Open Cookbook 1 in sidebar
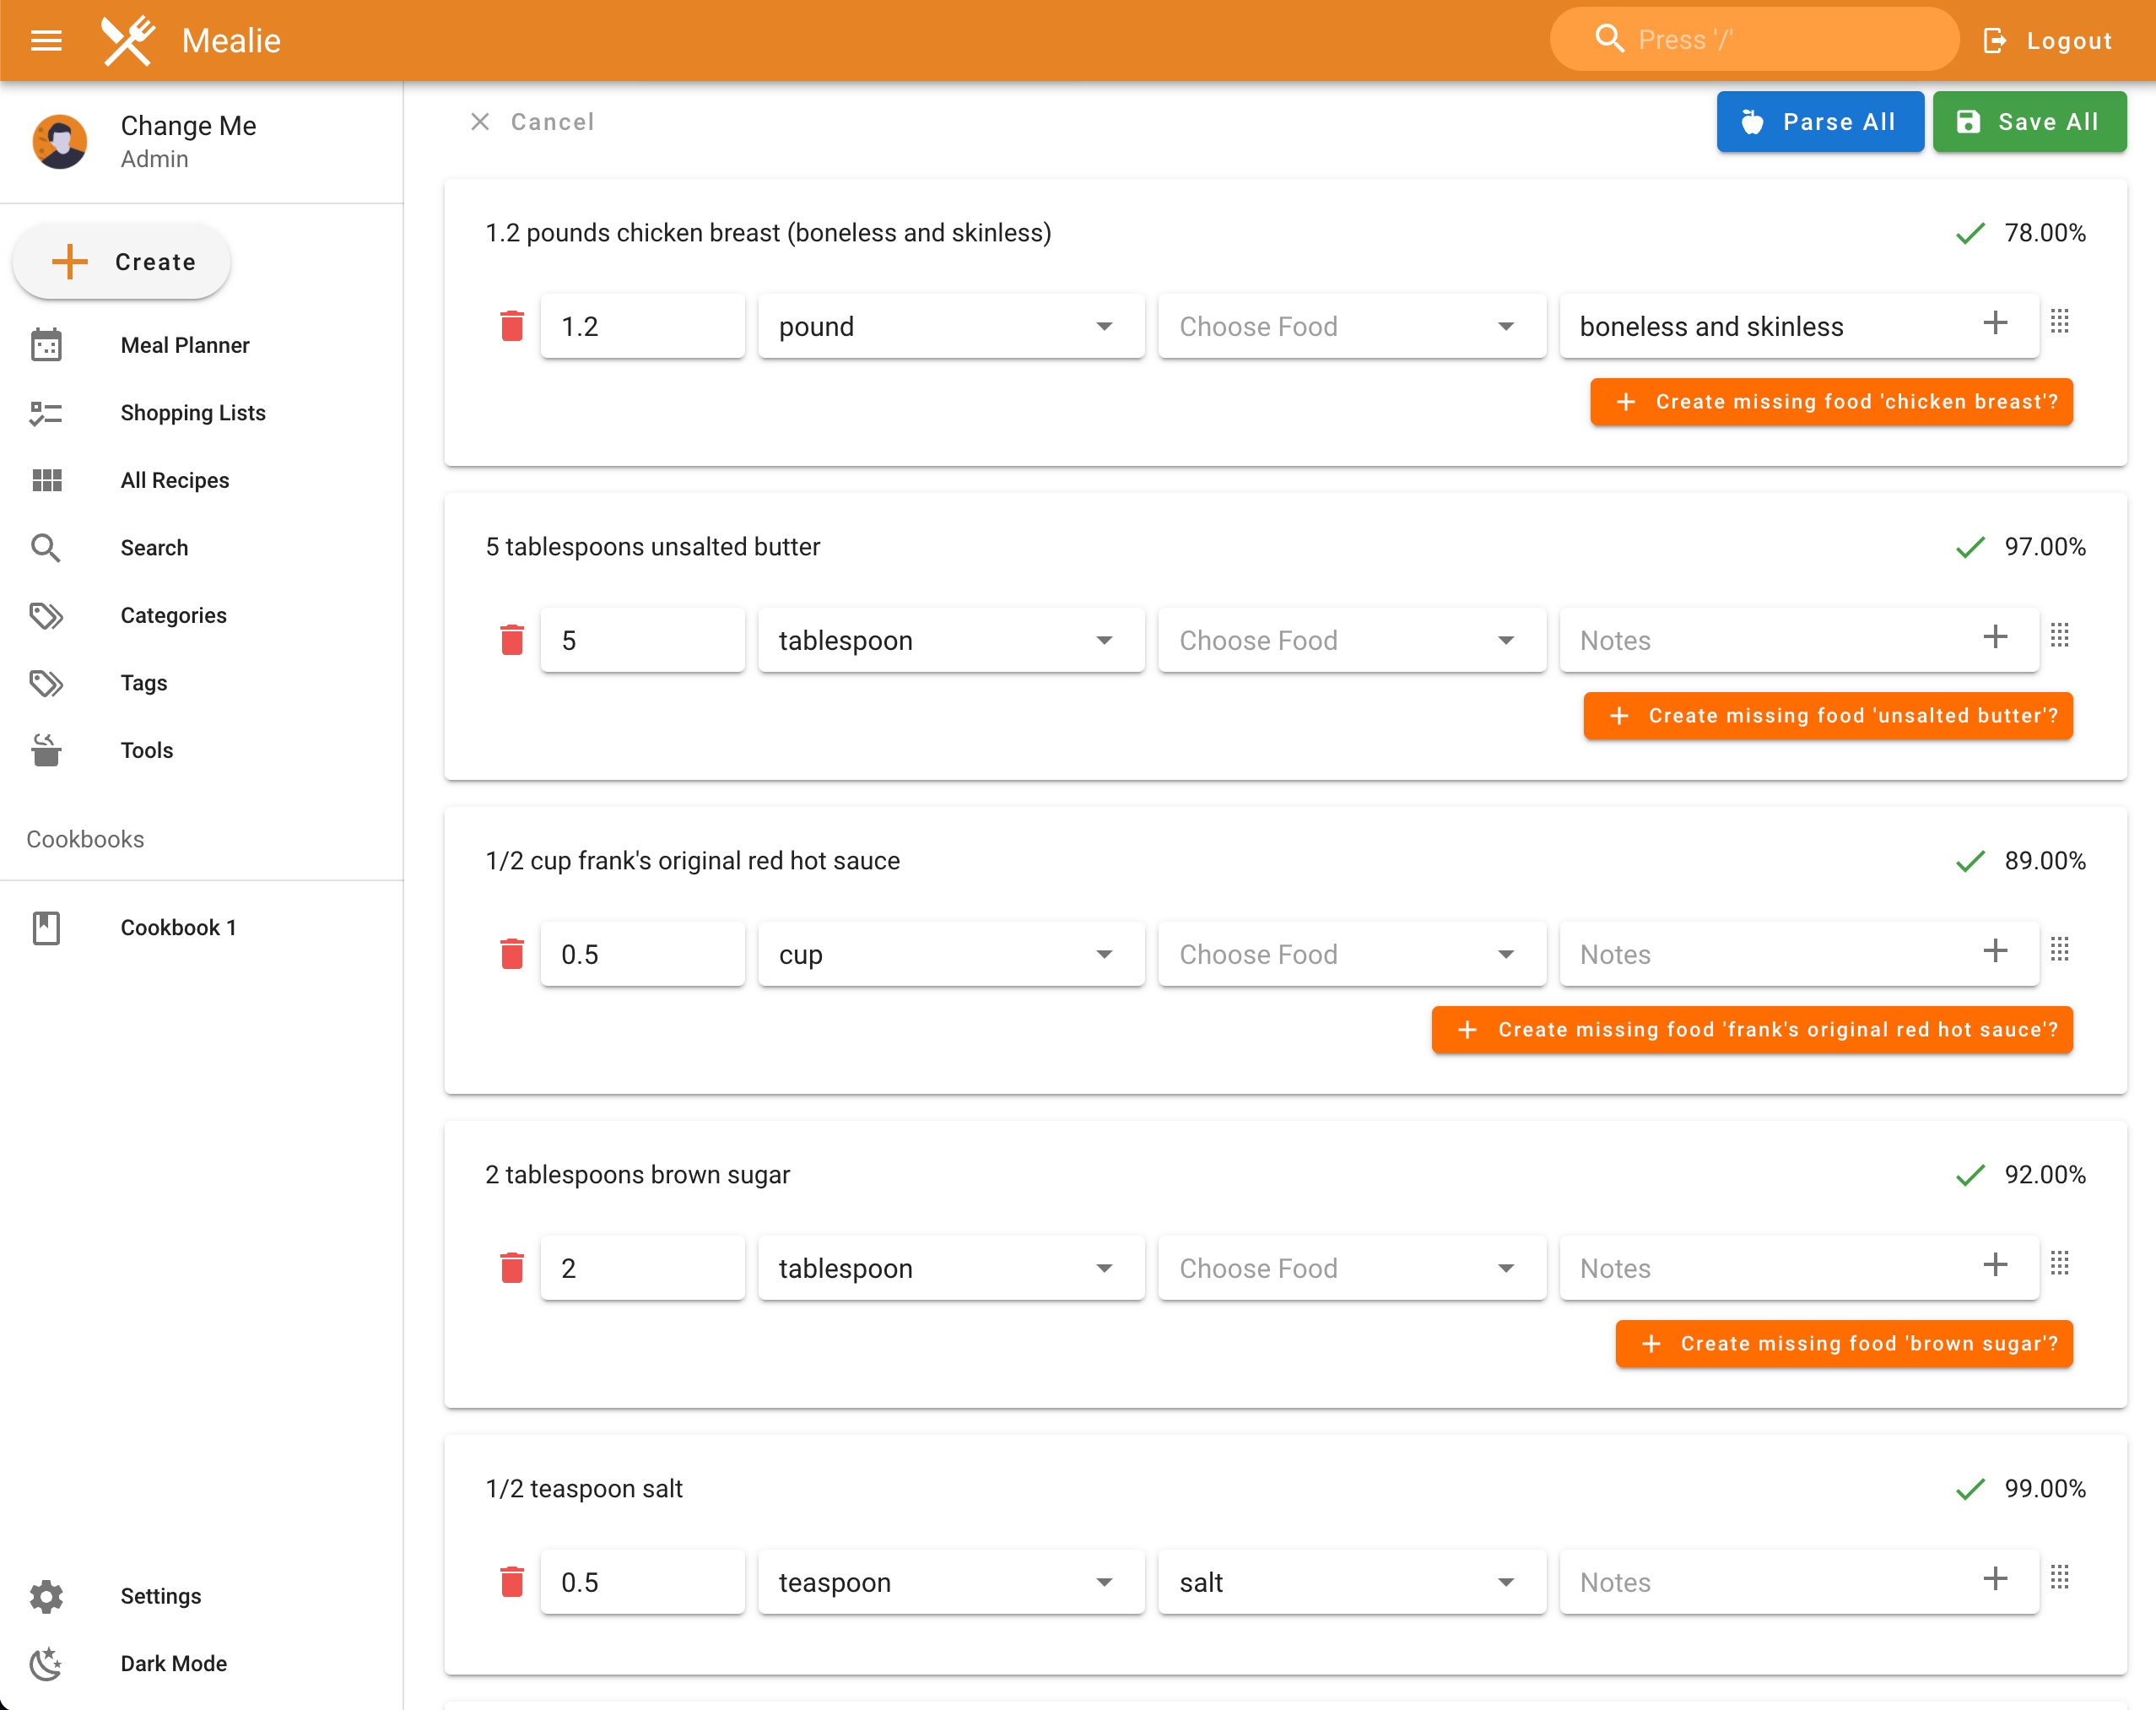The height and width of the screenshot is (1710, 2156). (x=178, y=927)
